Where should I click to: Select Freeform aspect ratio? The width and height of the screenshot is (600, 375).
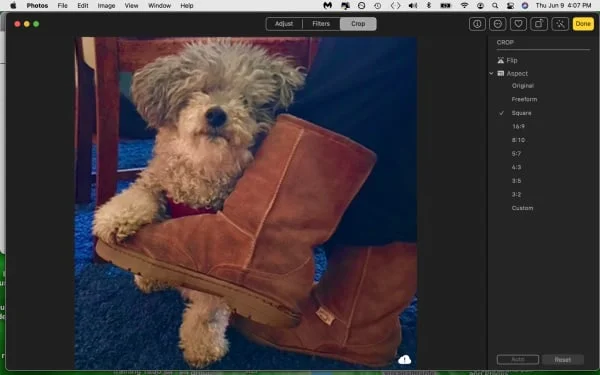pyautogui.click(x=524, y=99)
